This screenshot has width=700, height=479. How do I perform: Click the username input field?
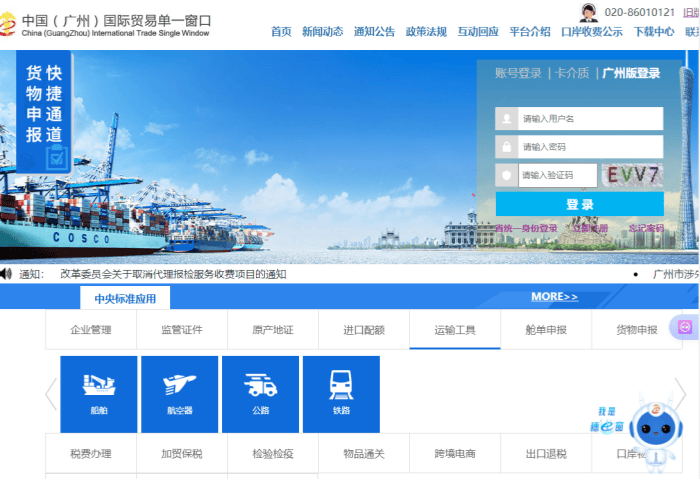(591, 119)
